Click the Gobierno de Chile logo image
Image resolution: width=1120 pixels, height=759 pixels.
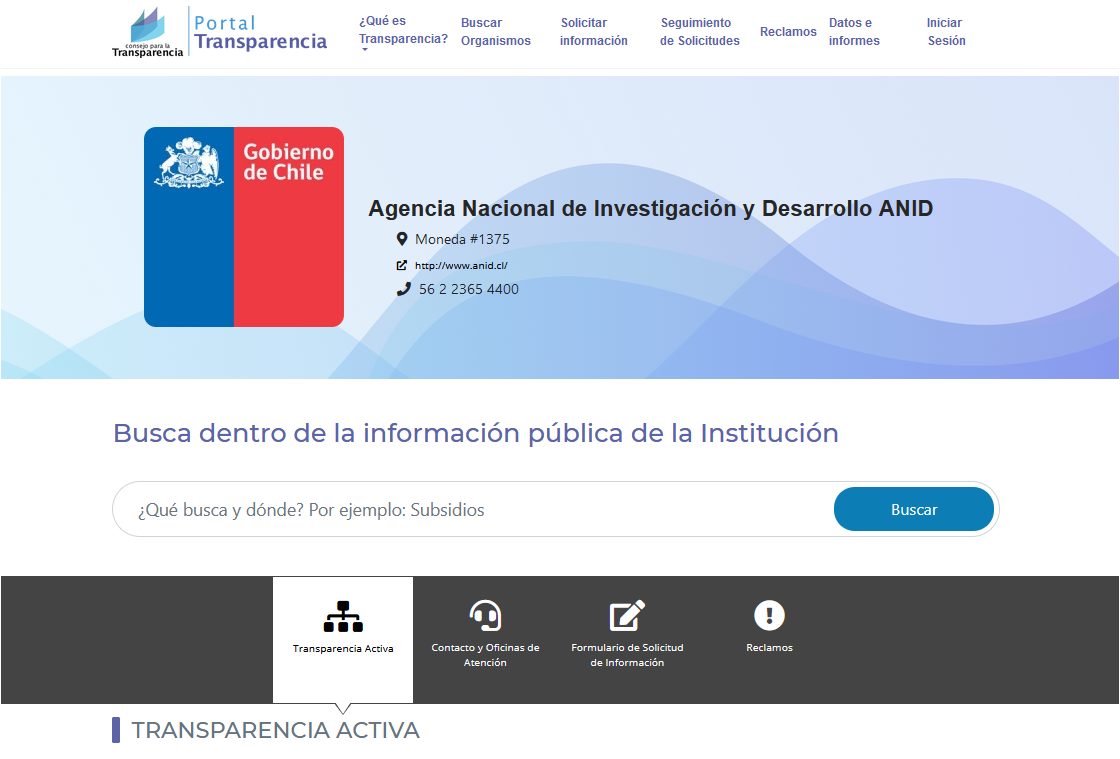(244, 227)
